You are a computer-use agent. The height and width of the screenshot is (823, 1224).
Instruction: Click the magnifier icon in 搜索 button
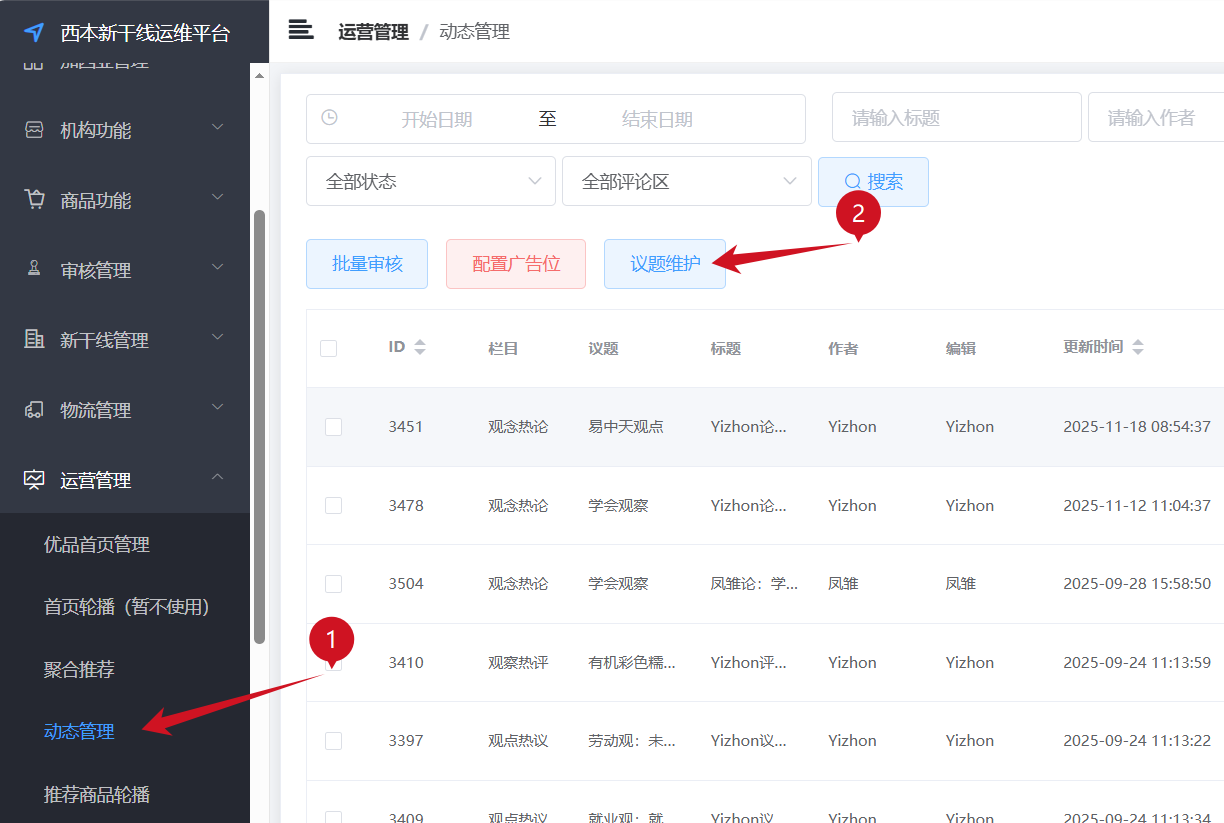tap(853, 181)
